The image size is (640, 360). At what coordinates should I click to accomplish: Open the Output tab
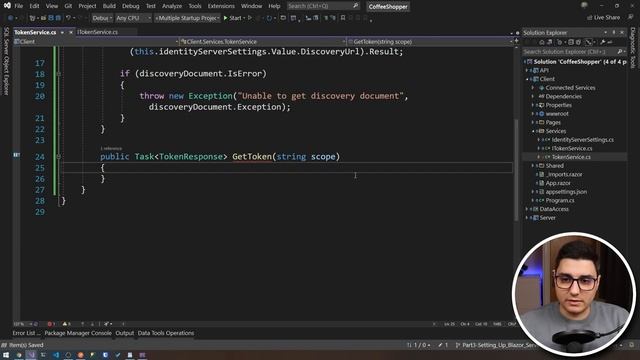(124, 333)
